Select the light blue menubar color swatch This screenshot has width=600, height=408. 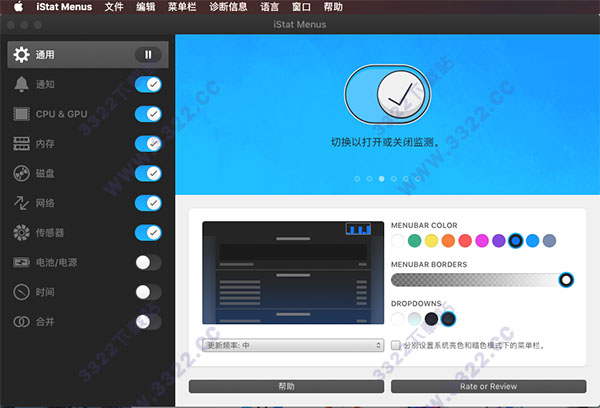(532, 241)
